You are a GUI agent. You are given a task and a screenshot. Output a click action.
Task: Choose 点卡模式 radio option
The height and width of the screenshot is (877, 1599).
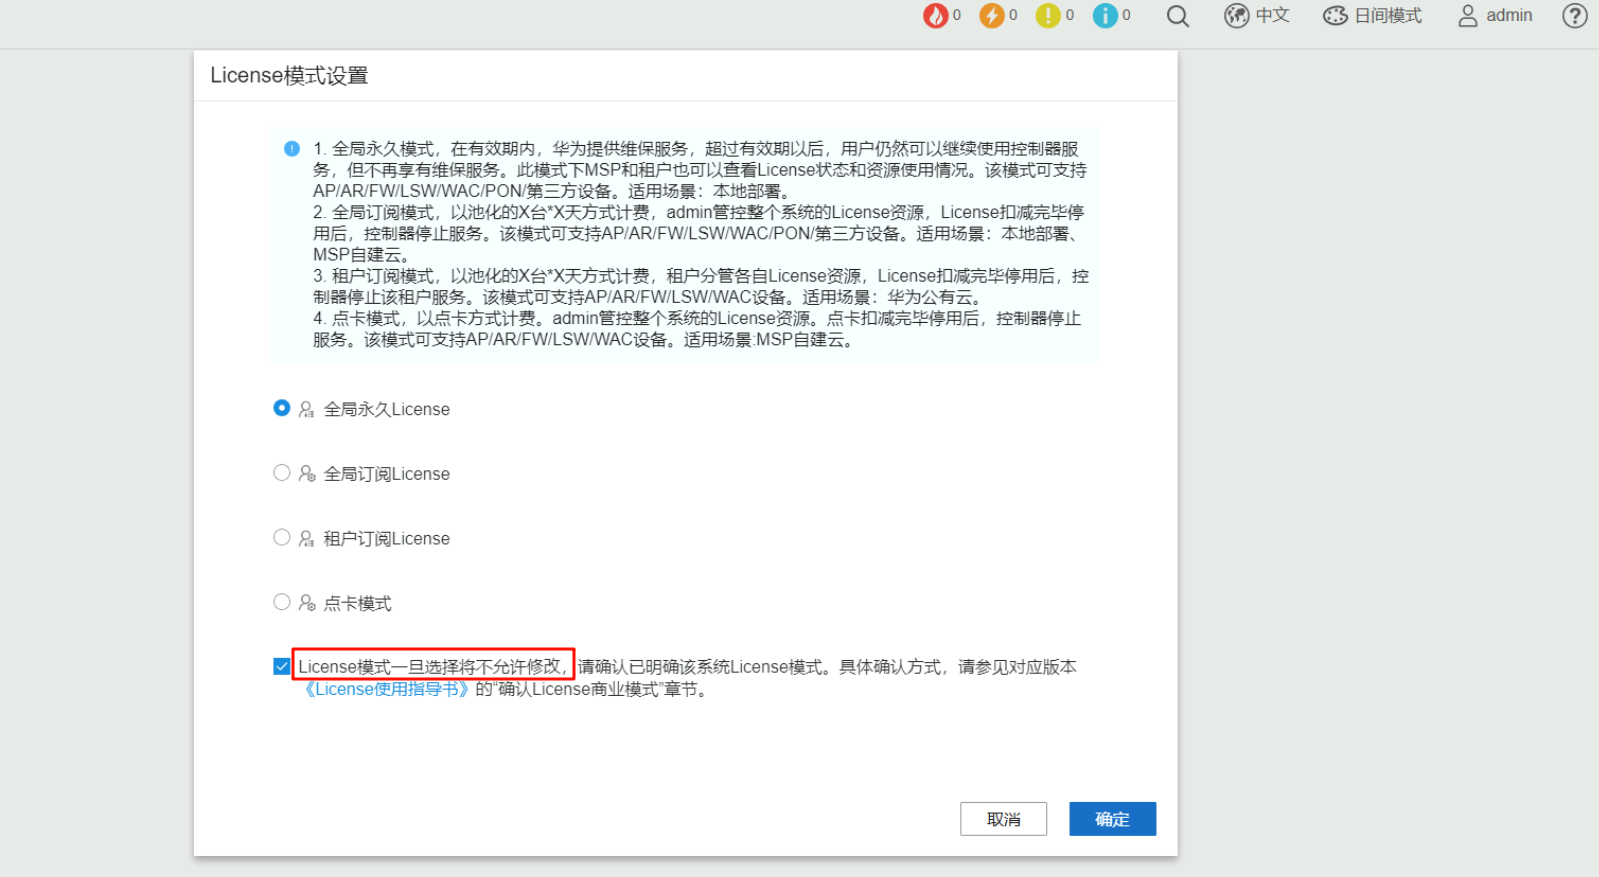282,602
